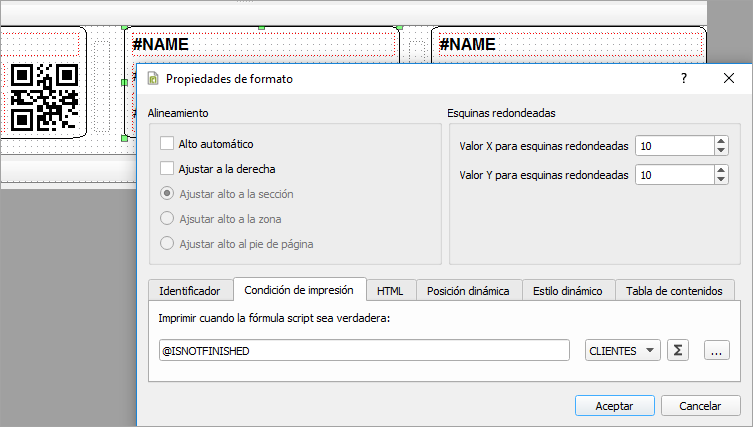The image size is (753, 427).
Task: Open the Estilo dinámico tab
Action: [x=567, y=291]
